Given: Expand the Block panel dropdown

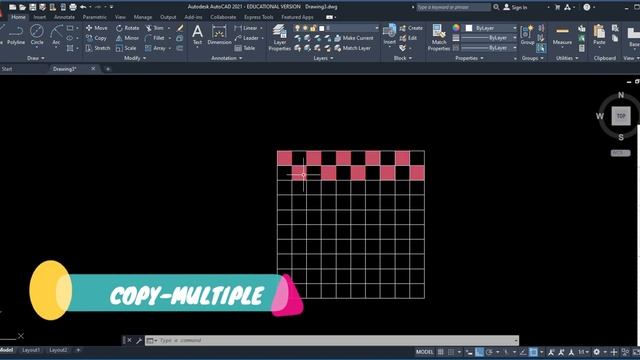Looking at the screenshot, I should [x=403, y=58].
